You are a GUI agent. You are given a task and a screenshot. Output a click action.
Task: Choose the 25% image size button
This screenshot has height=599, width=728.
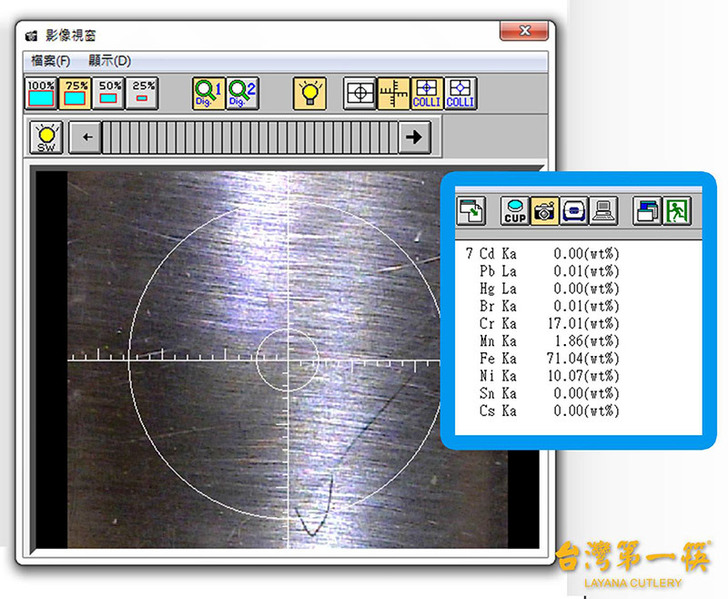click(x=143, y=93)
